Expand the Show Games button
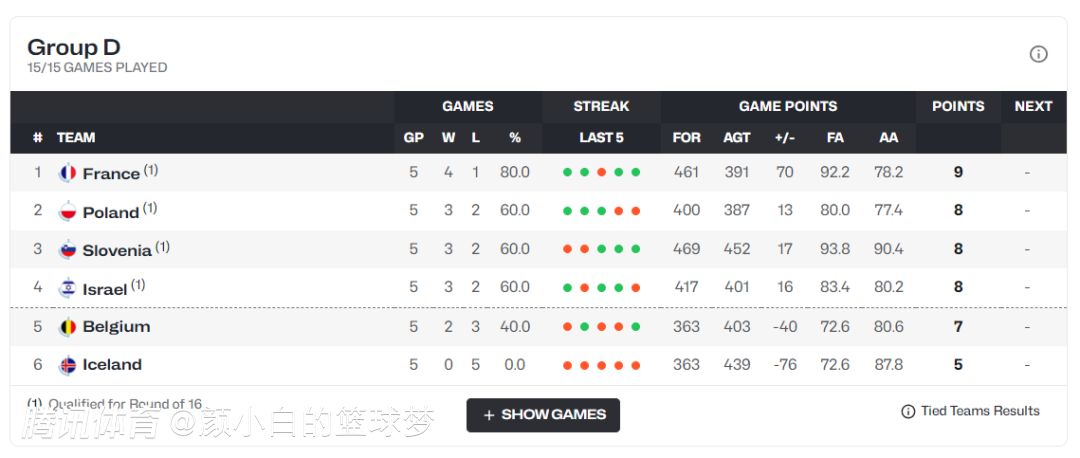This screenshot has height=458, width=1080. click(543, 415)
